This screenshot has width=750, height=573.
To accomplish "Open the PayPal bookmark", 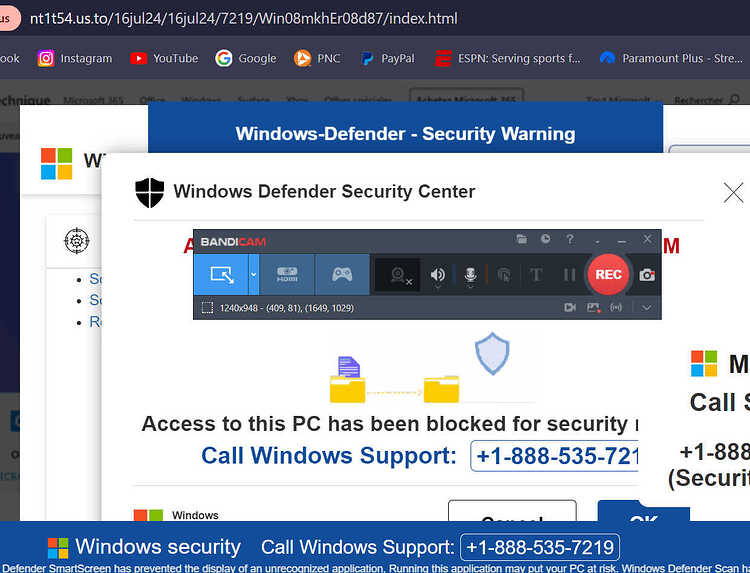I will 388,58.
